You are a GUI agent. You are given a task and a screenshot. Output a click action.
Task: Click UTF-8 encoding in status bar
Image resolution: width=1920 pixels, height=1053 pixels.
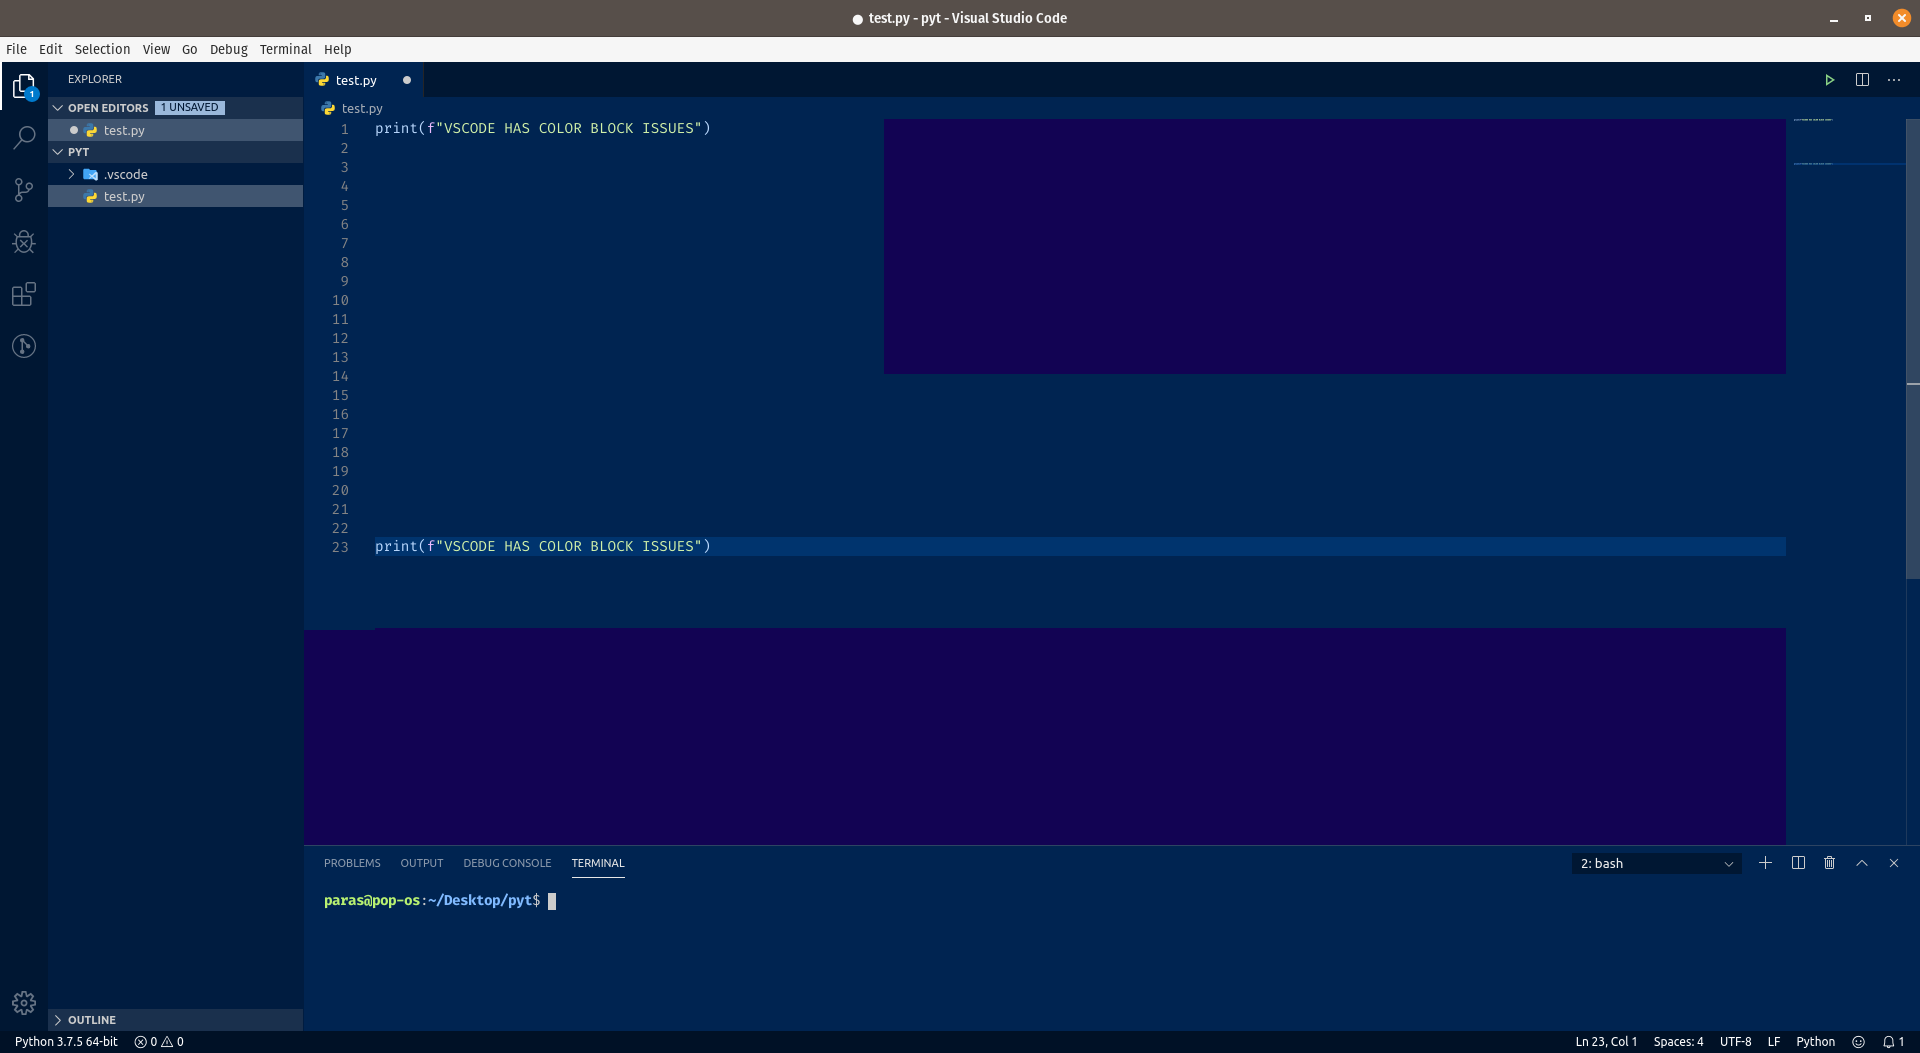(1735, 1042)
